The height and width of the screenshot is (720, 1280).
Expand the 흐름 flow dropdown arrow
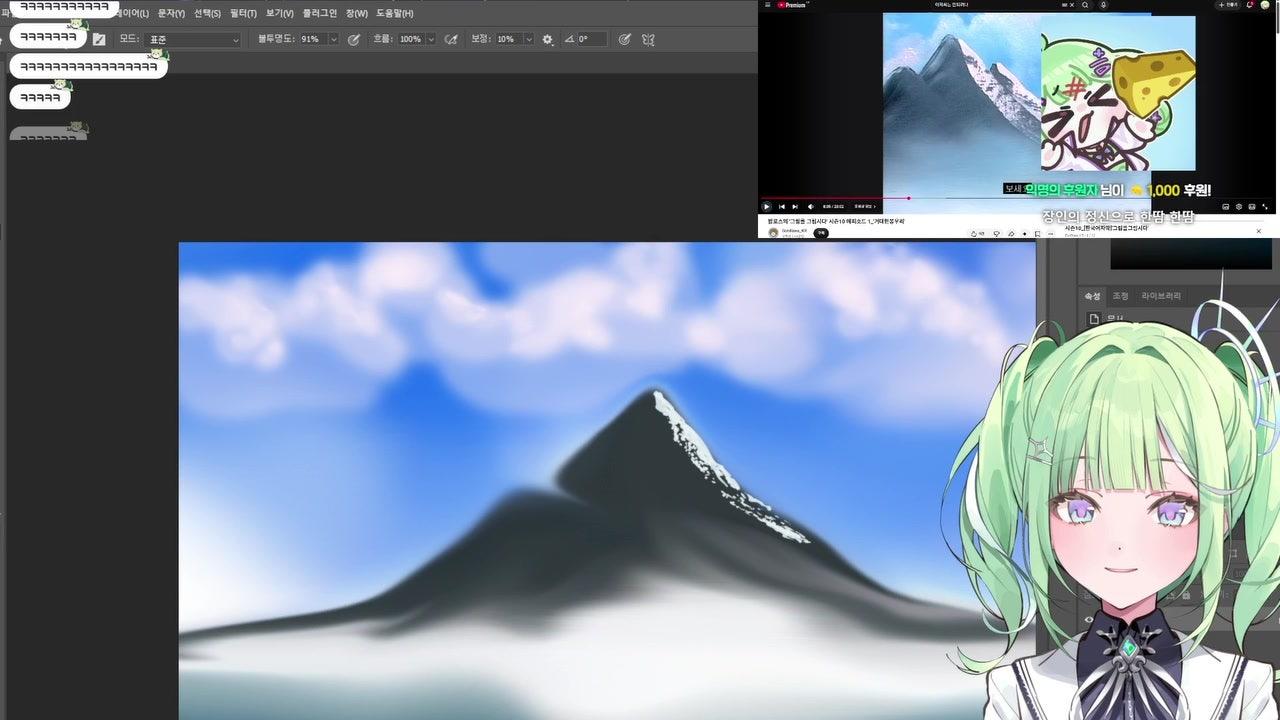click(x=431, y=39)
